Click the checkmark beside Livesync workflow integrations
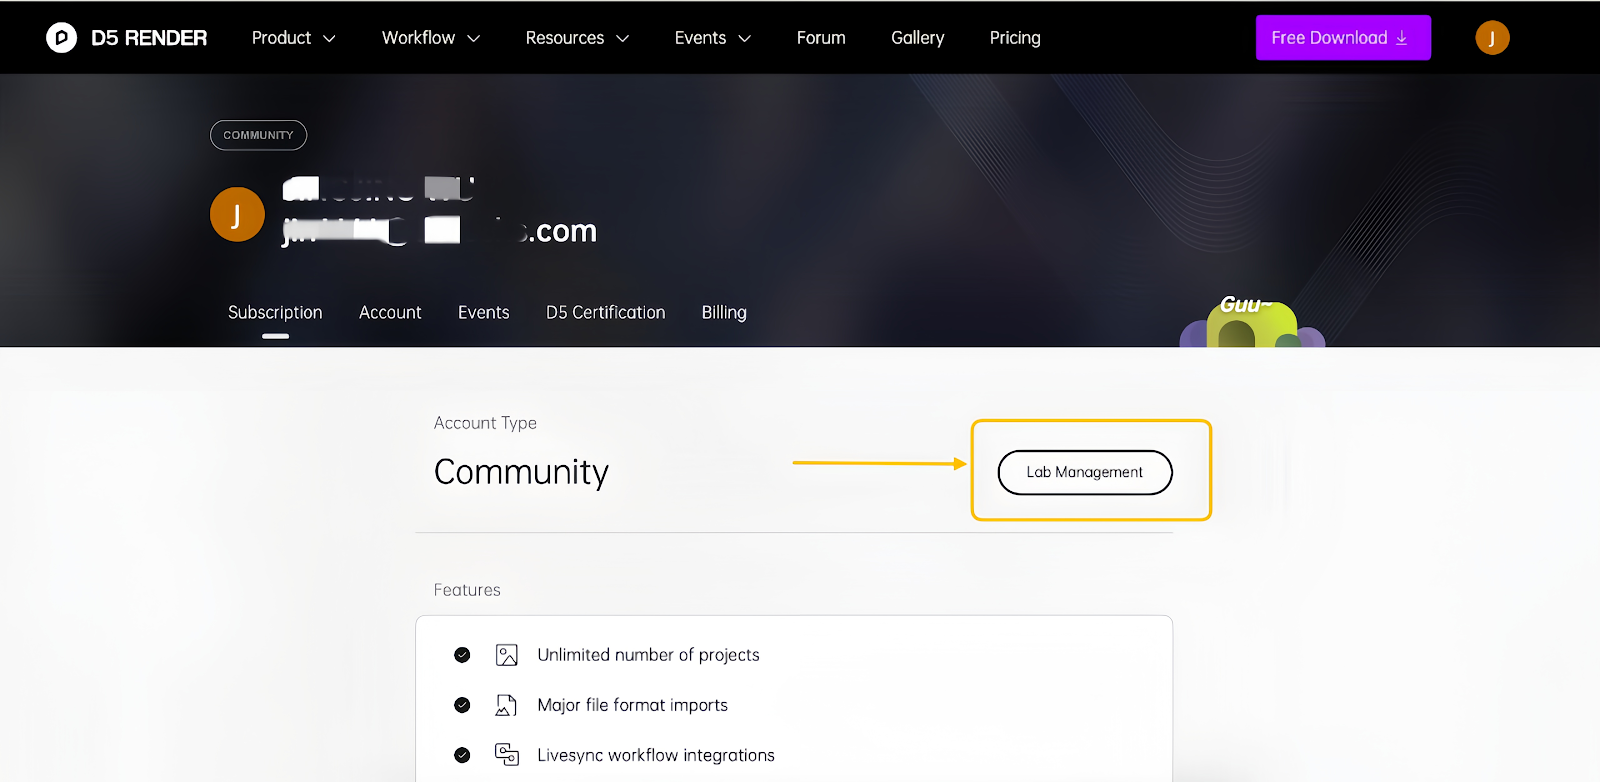This screenshot has width=1600, height=782. [462, 755]
